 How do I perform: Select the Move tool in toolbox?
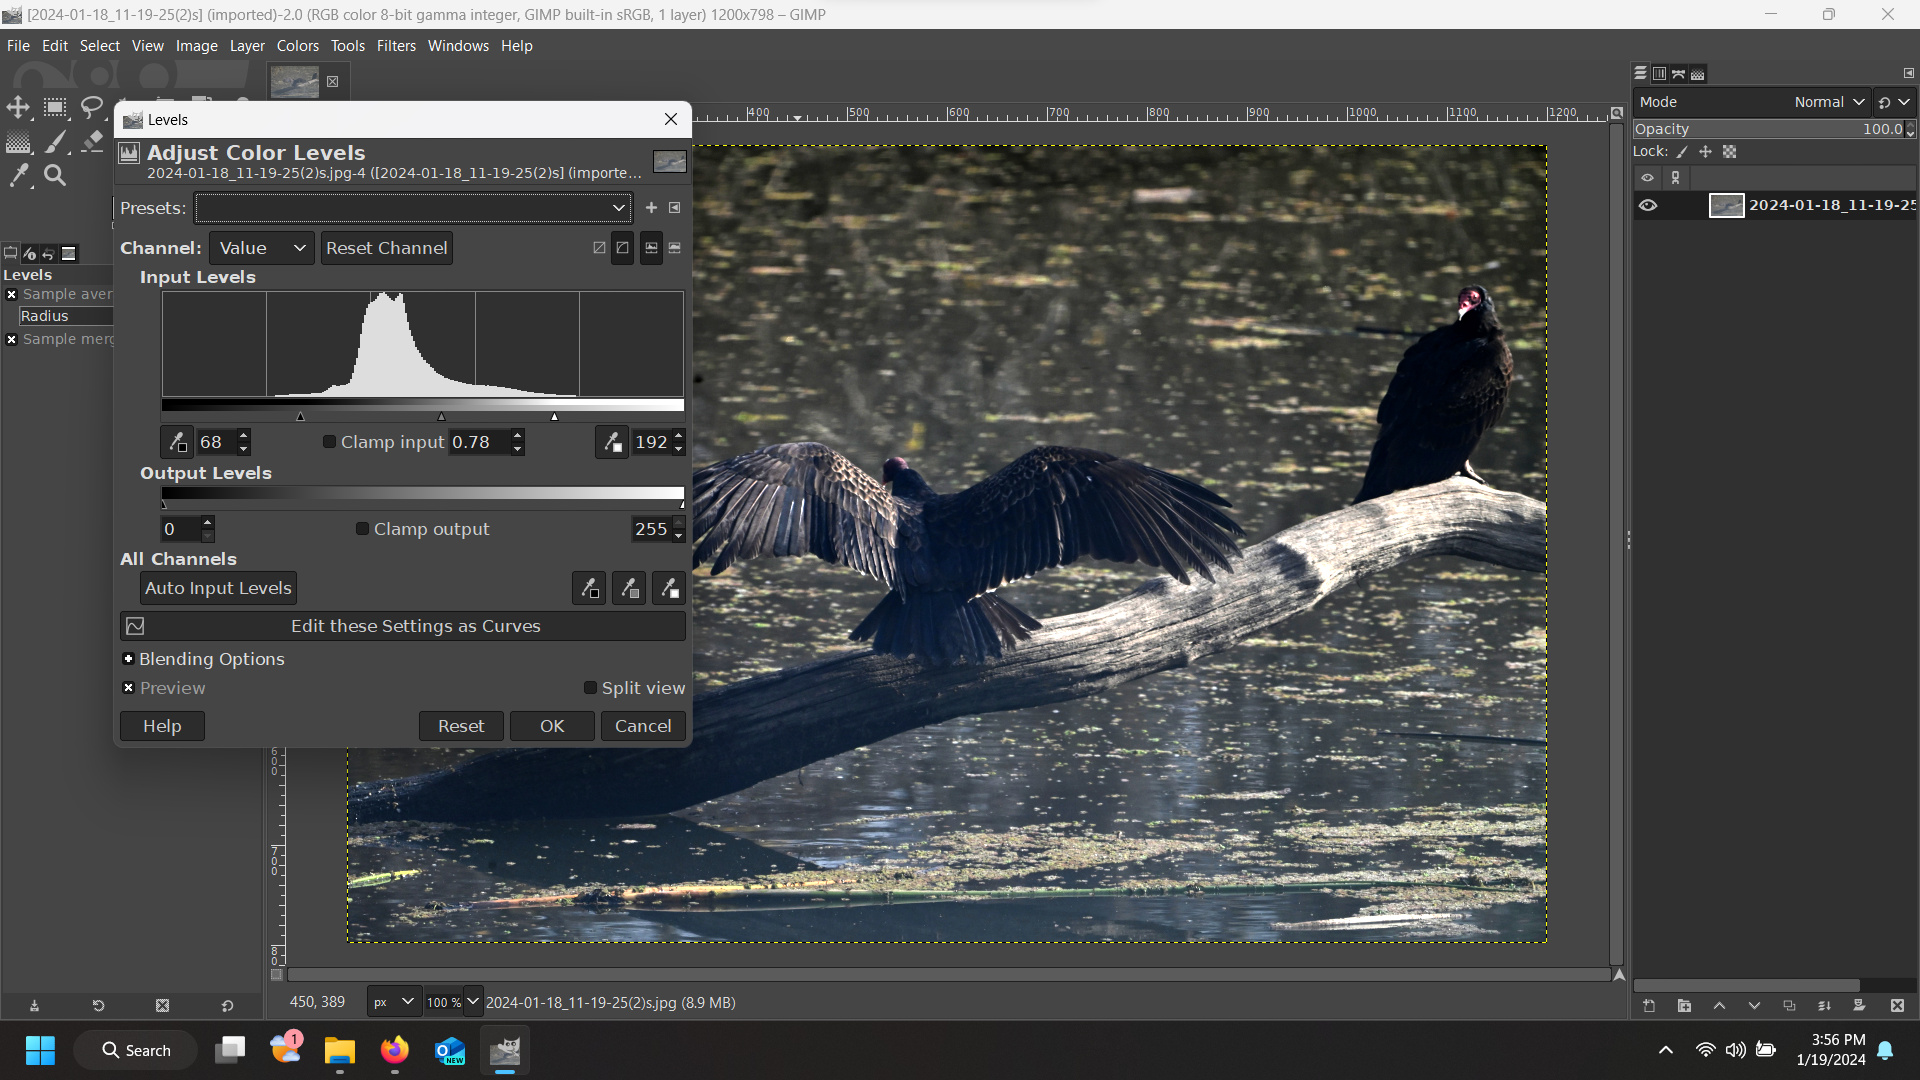[x=18, y=108]
